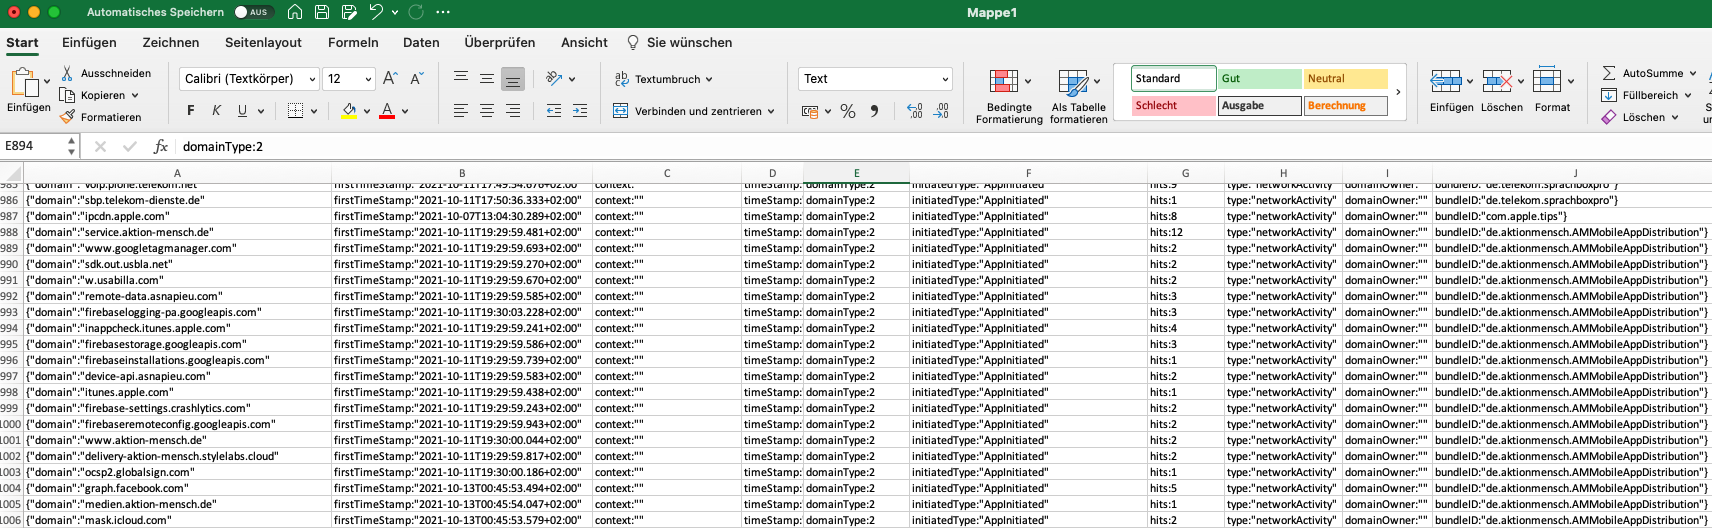Click the Kopieren button
1712x528 pixels.
[92, 95]
